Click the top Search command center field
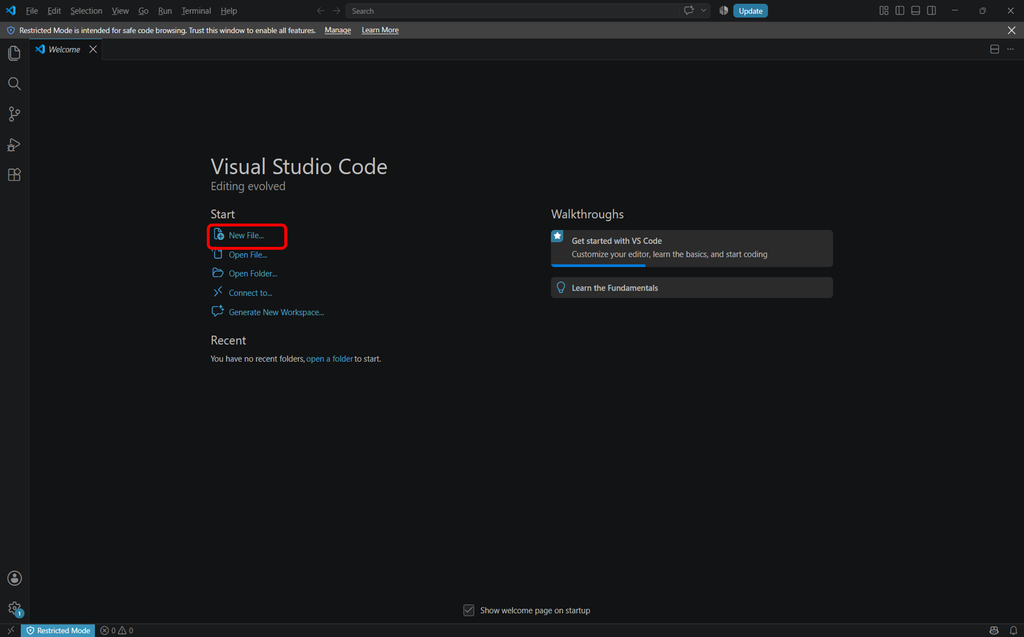 [x=513, y=10]
